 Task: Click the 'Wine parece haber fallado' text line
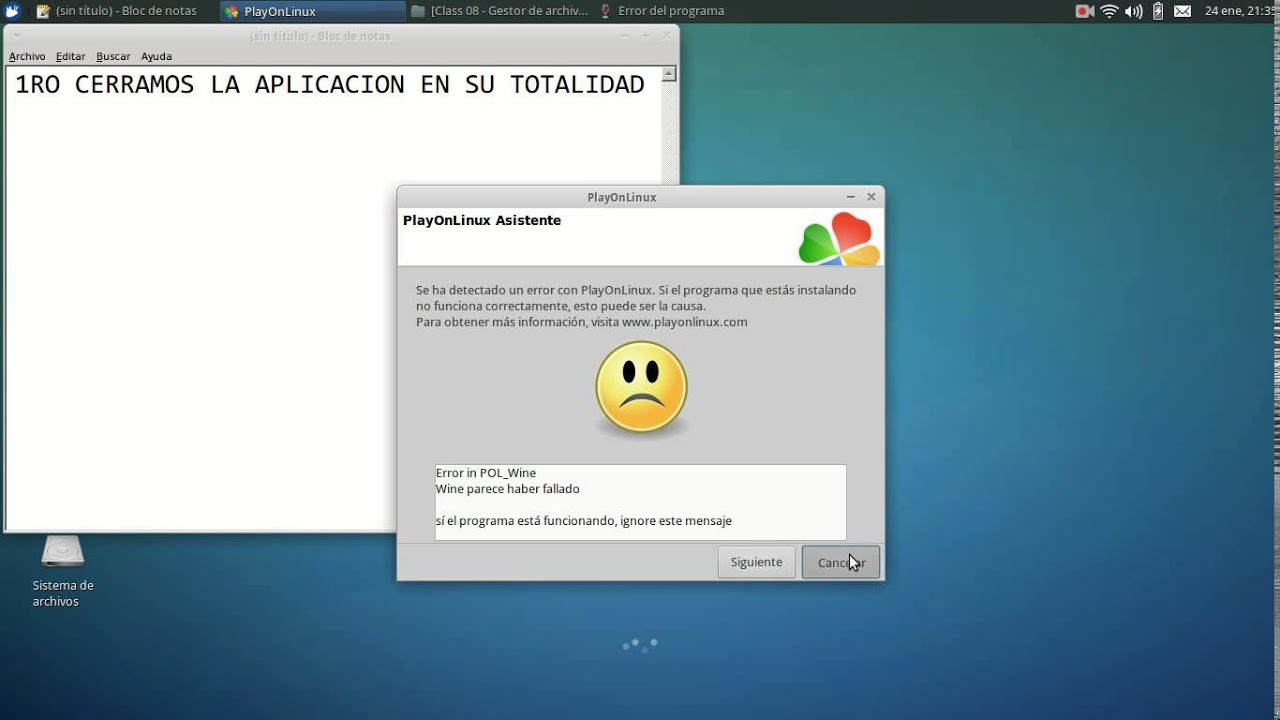(507, 489)
